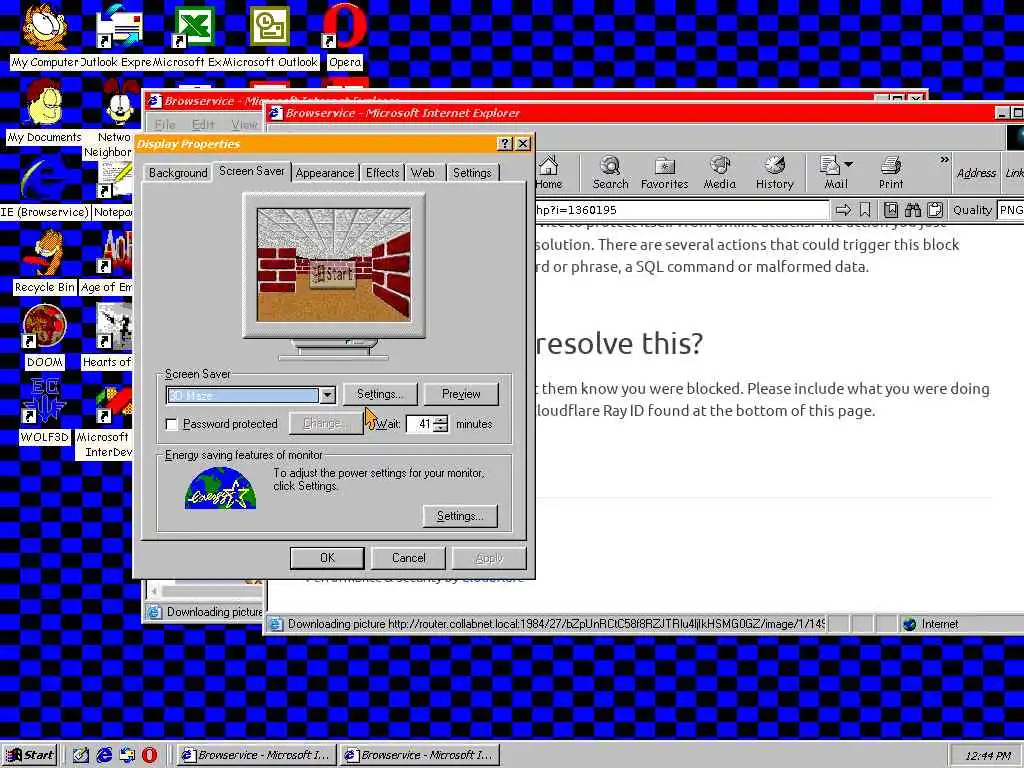The width and height of the screenshot is (1024, 768).
Task: Select the DOOM desktop shortcut
Action: [44, 336]
